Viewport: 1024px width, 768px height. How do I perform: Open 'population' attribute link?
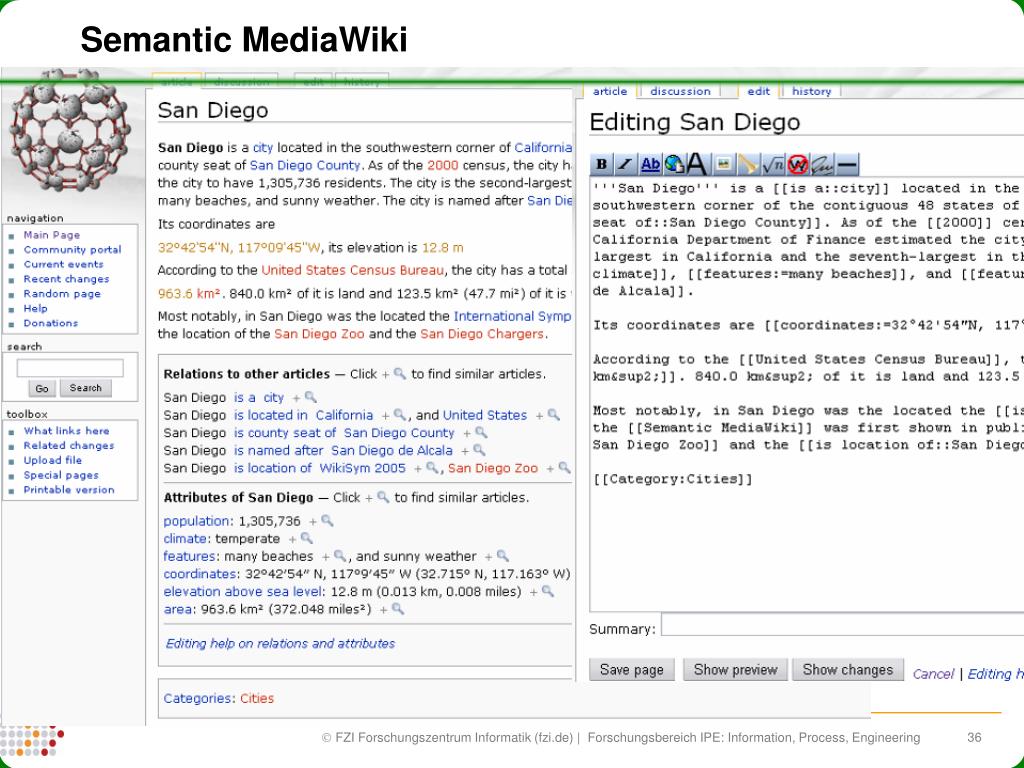point(197,520)
